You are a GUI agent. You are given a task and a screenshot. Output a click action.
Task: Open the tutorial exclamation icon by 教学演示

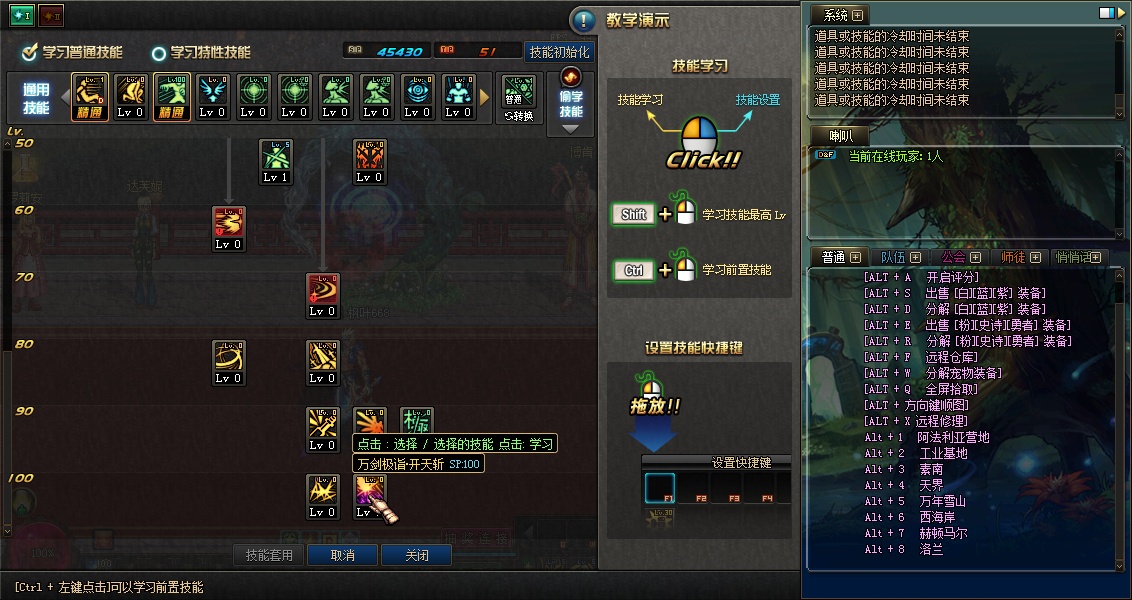[x=583, y=21]
